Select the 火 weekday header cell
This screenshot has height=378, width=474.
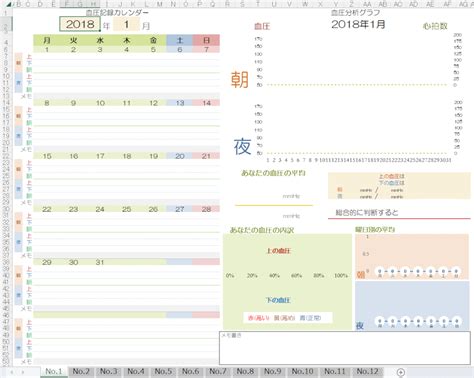(x=73, y=40)
